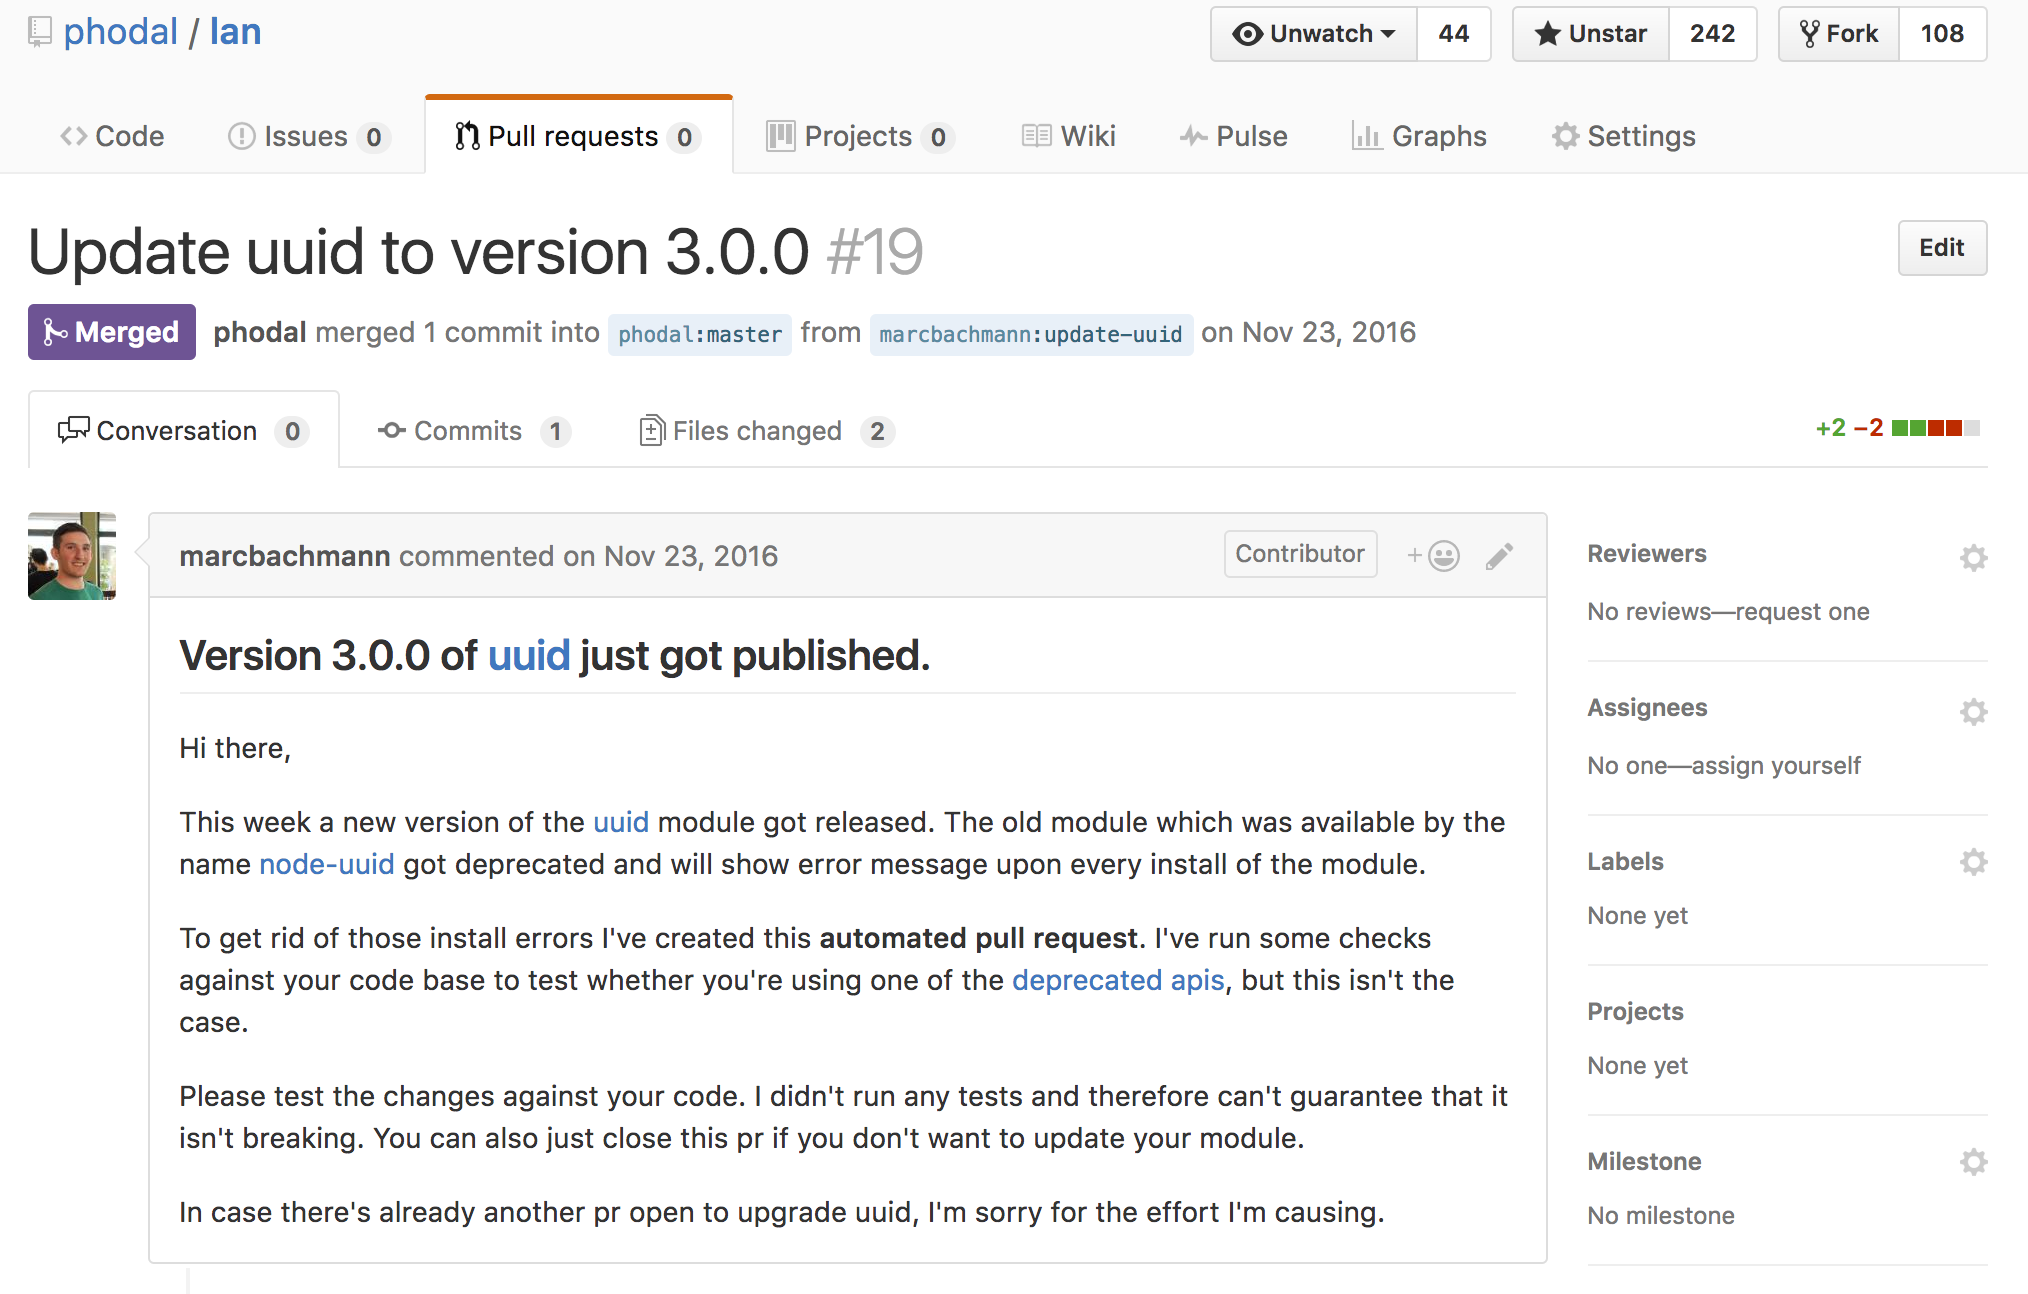Viewport: 2028px width, 1294px height.
Task: Open phodal owner link in header
Action: 120,32
